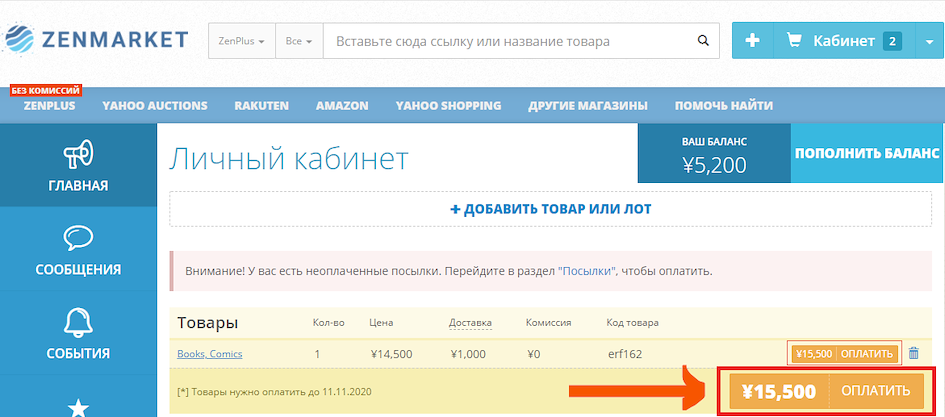Click the large ¥15,500 ОПЛАТИТЬ button
This screenshot has height=417, width=945.
826,391
